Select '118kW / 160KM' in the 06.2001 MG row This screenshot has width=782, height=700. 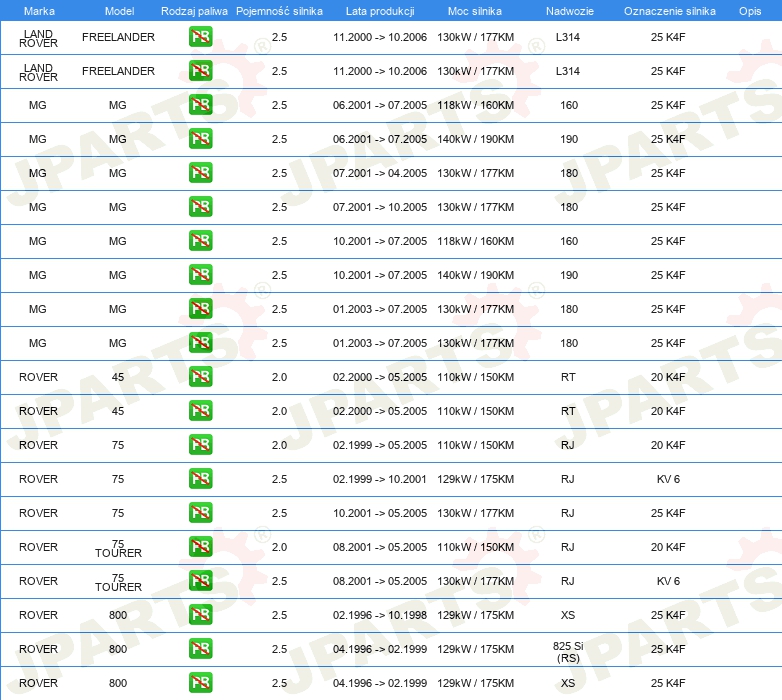476,105
